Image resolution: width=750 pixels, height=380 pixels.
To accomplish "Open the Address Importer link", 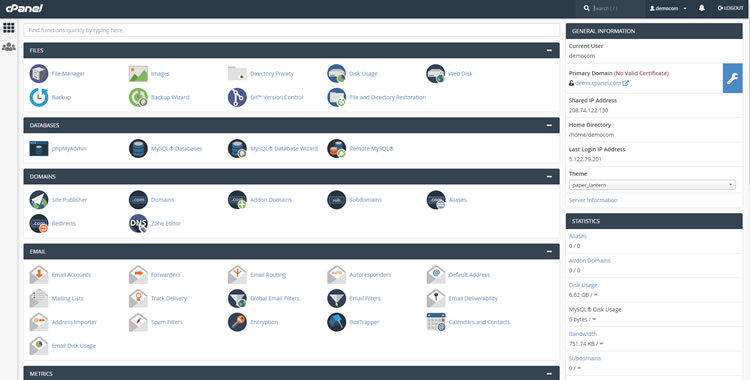I will 74,322.
